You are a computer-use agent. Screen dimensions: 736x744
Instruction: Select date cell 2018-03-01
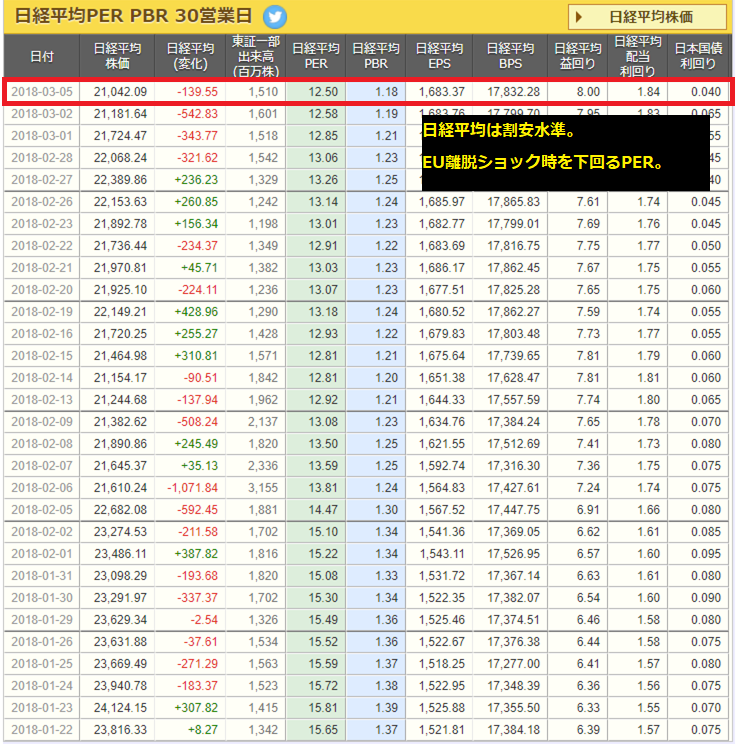click(x=42, y=136)
